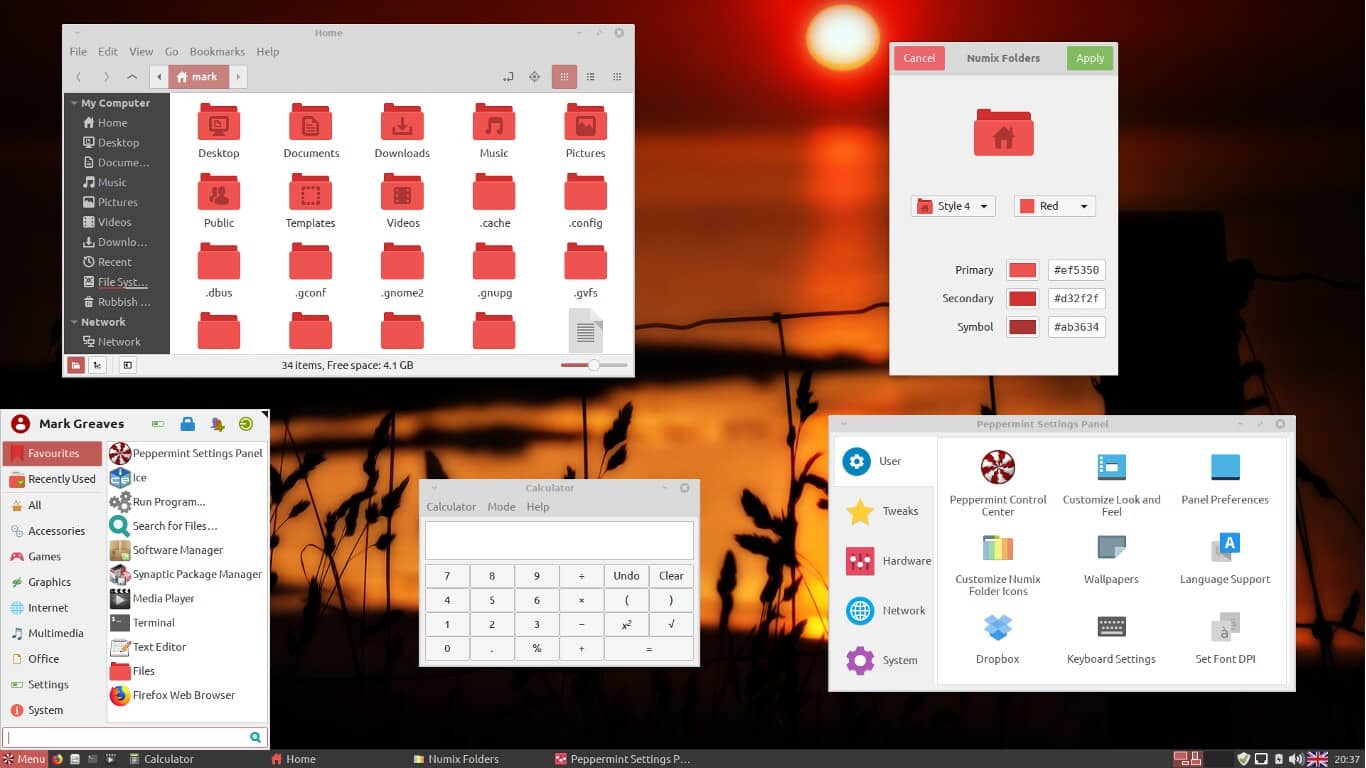
Task: Click the Primary color swatch in Numix Folders
Action: [x=1021, y=269]
